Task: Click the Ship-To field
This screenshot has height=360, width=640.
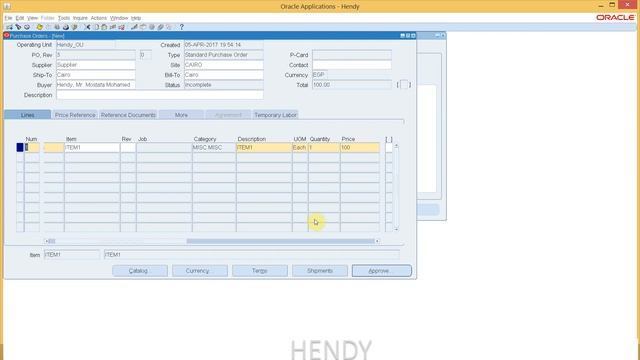Action: coord(96,75)
